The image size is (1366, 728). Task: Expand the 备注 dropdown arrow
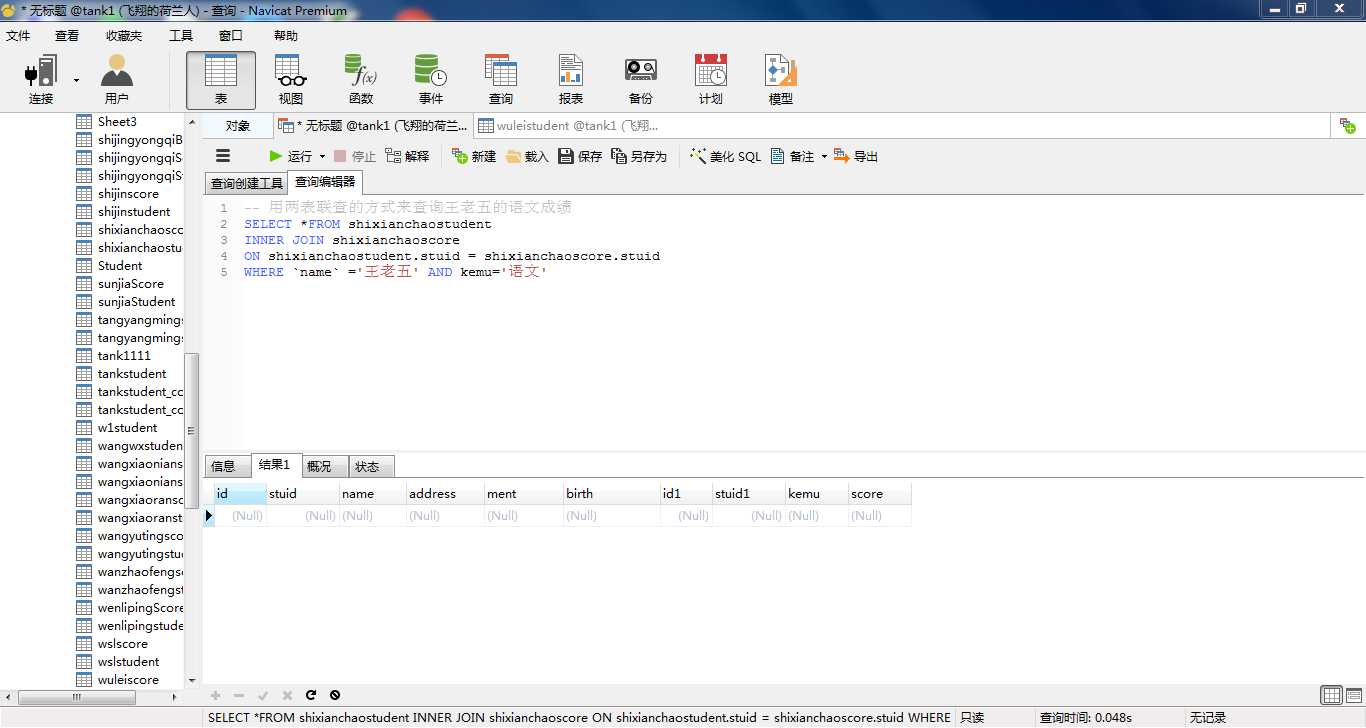point(824,157)
